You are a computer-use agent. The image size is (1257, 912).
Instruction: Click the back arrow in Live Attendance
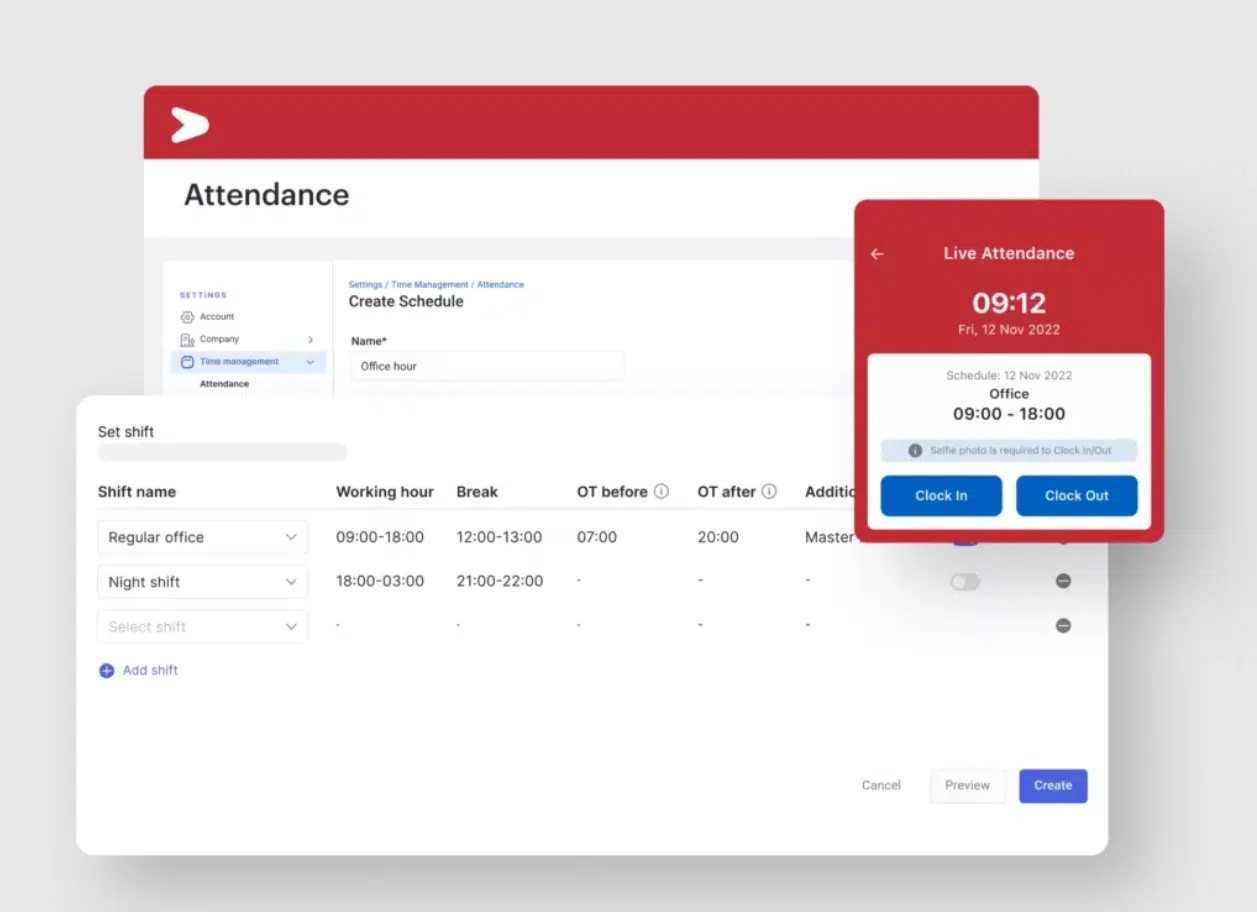click(x=877, y=254)
